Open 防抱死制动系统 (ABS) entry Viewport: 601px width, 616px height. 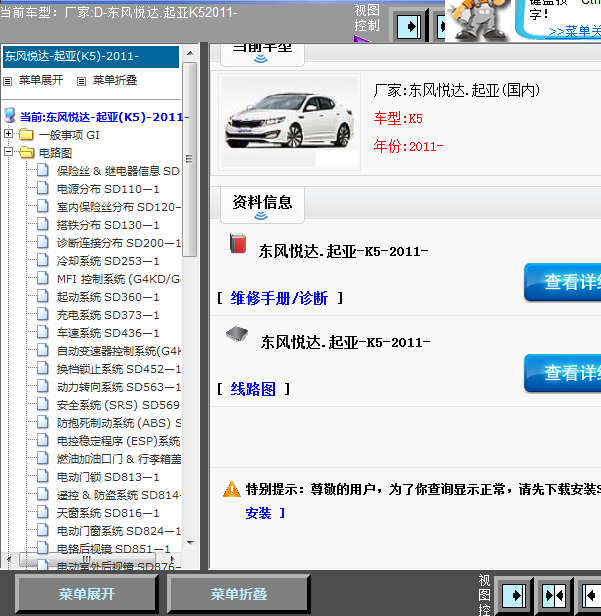click(x=119, y=423)
